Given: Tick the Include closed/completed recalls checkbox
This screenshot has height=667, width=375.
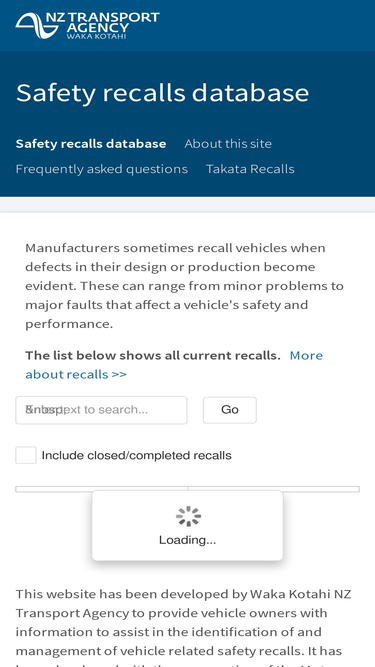Looking at the screenshot, I should pyautogui.click(x=26, y=455).
